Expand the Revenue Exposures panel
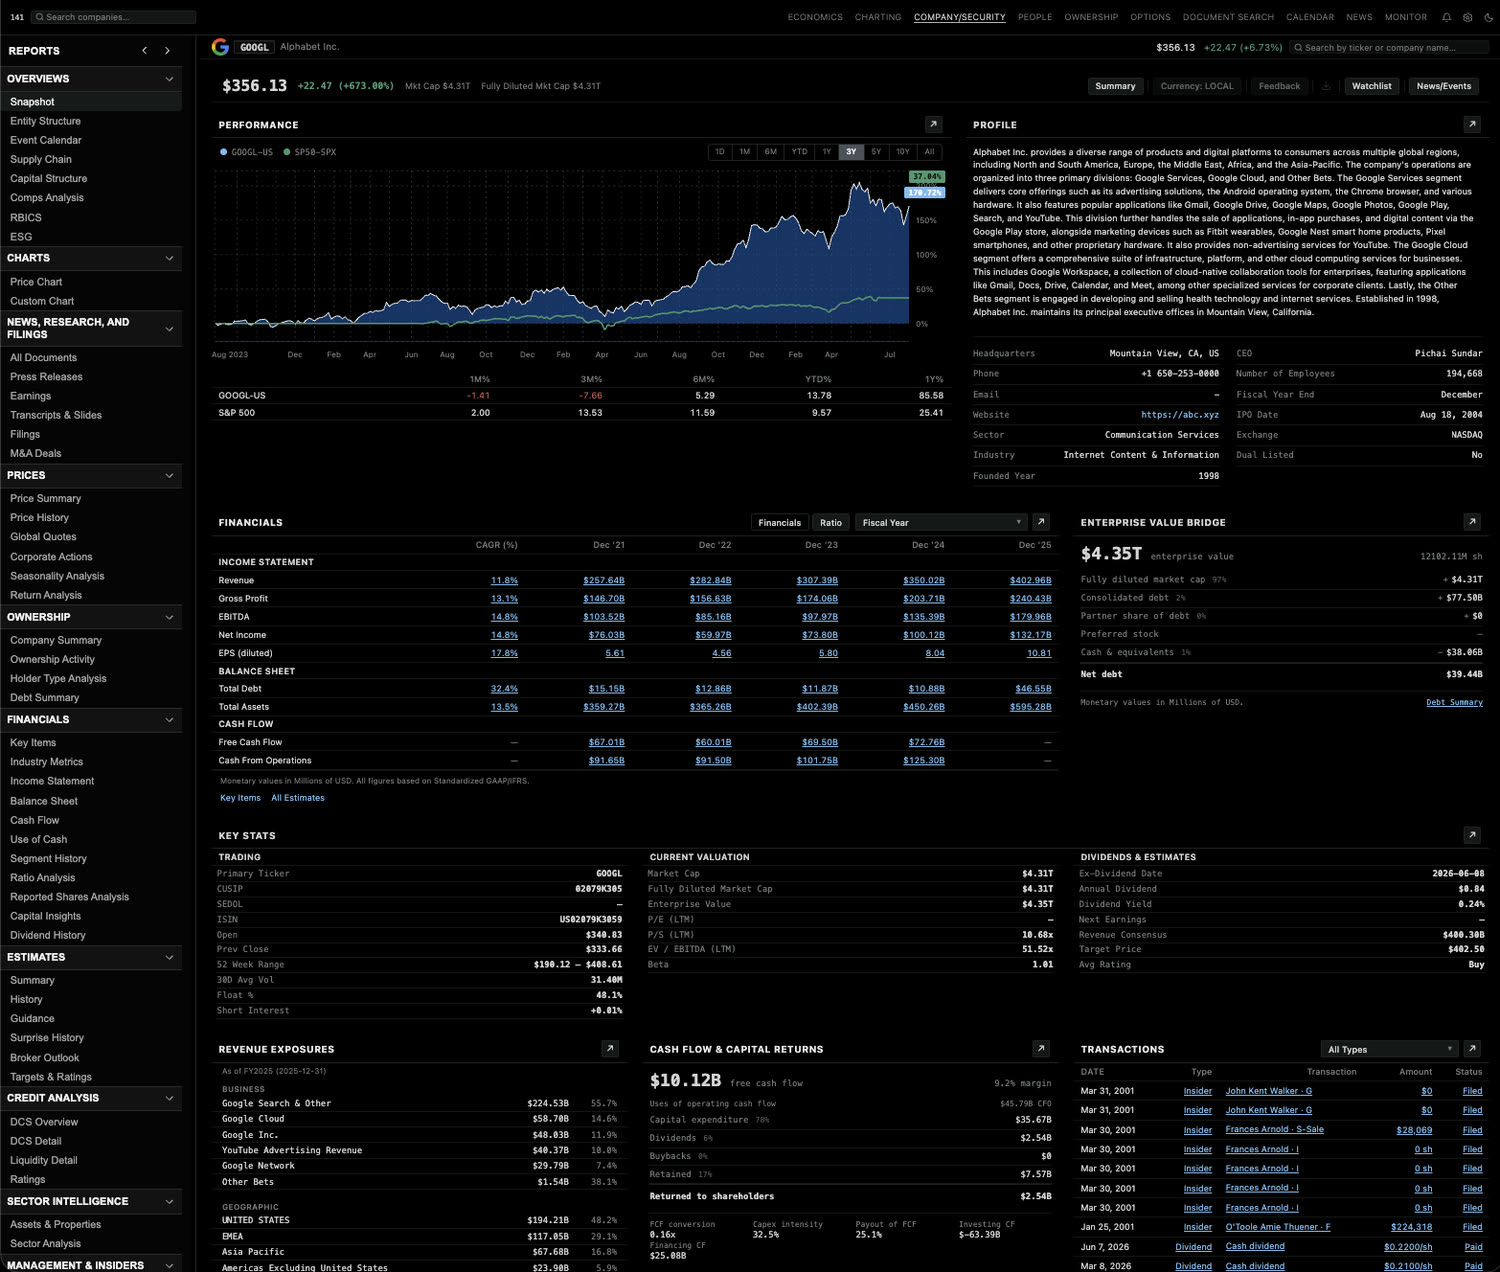This screenshot has height=1272, width=1500. (x=610, y=1049)
